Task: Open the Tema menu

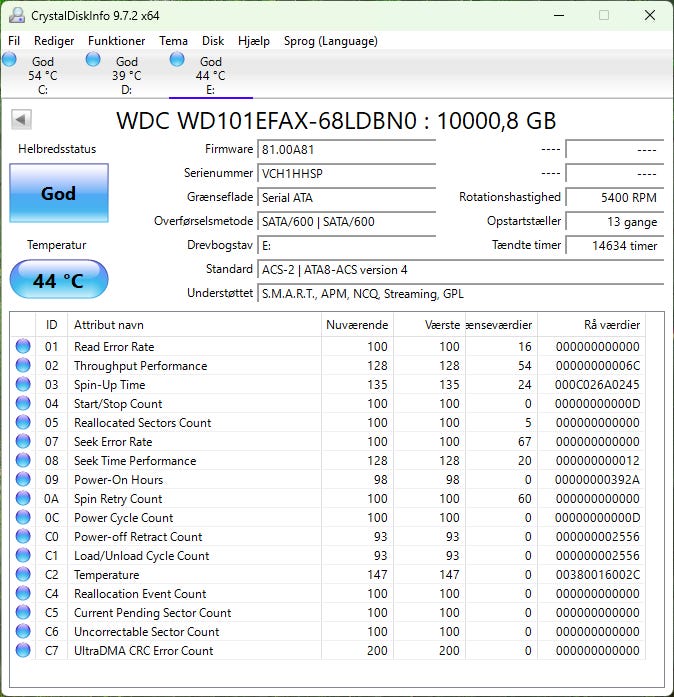Action: click(173, 41)
